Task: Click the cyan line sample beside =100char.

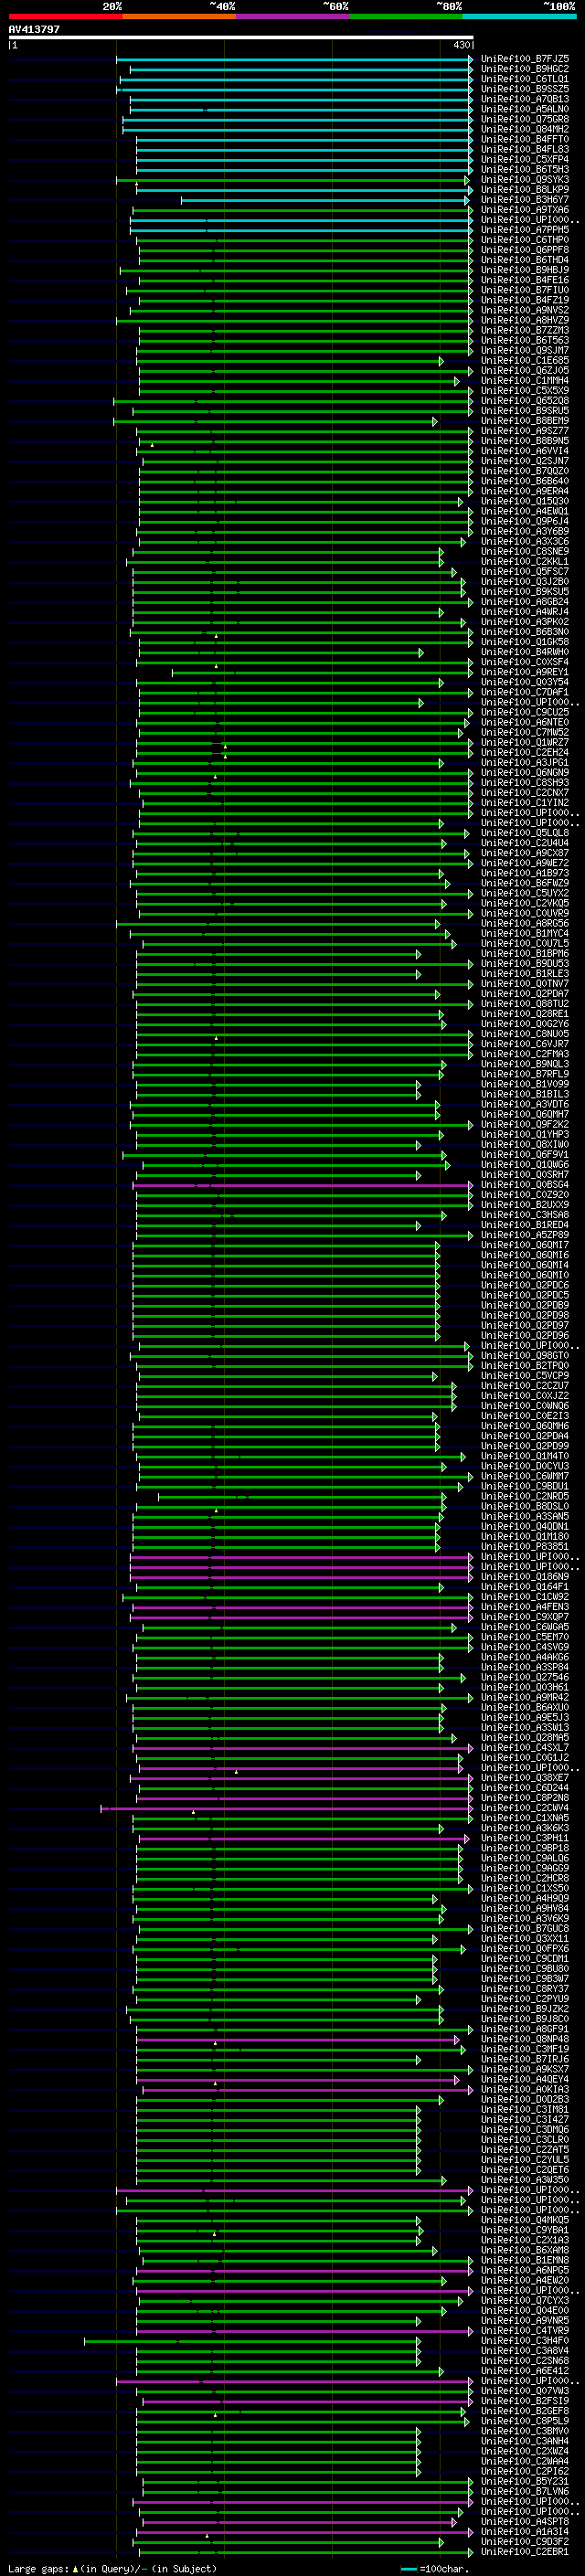Action: pyautogui.click(x=408, y=2569)
